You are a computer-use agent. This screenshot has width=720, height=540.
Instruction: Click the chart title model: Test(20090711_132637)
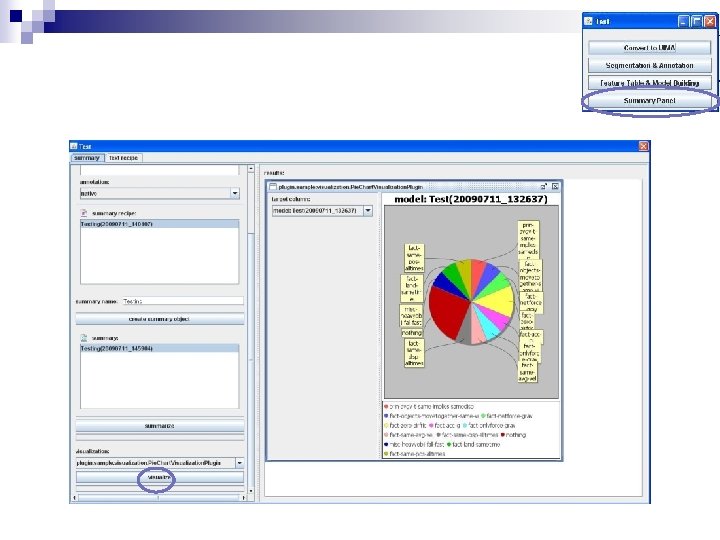[471, 199]
